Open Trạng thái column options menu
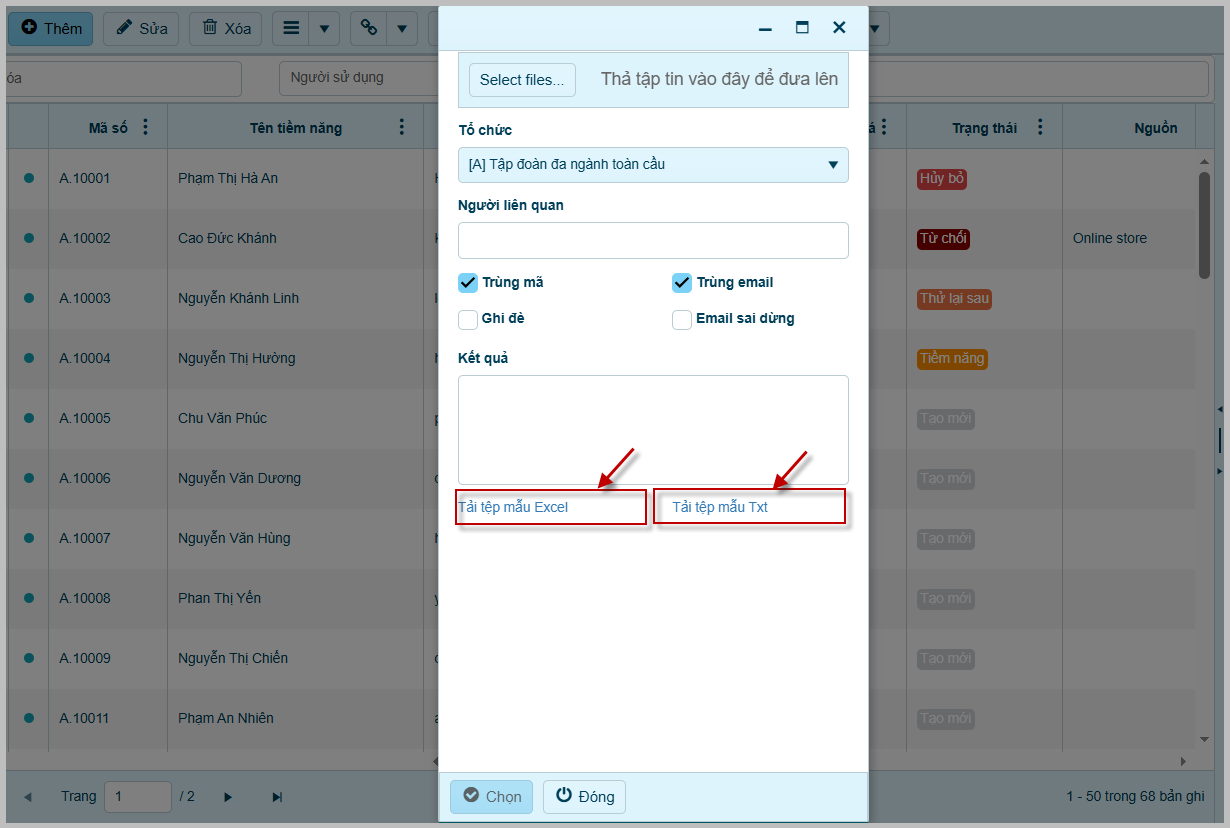This screenshot has height=828, width=1230. pos(1040,127)
